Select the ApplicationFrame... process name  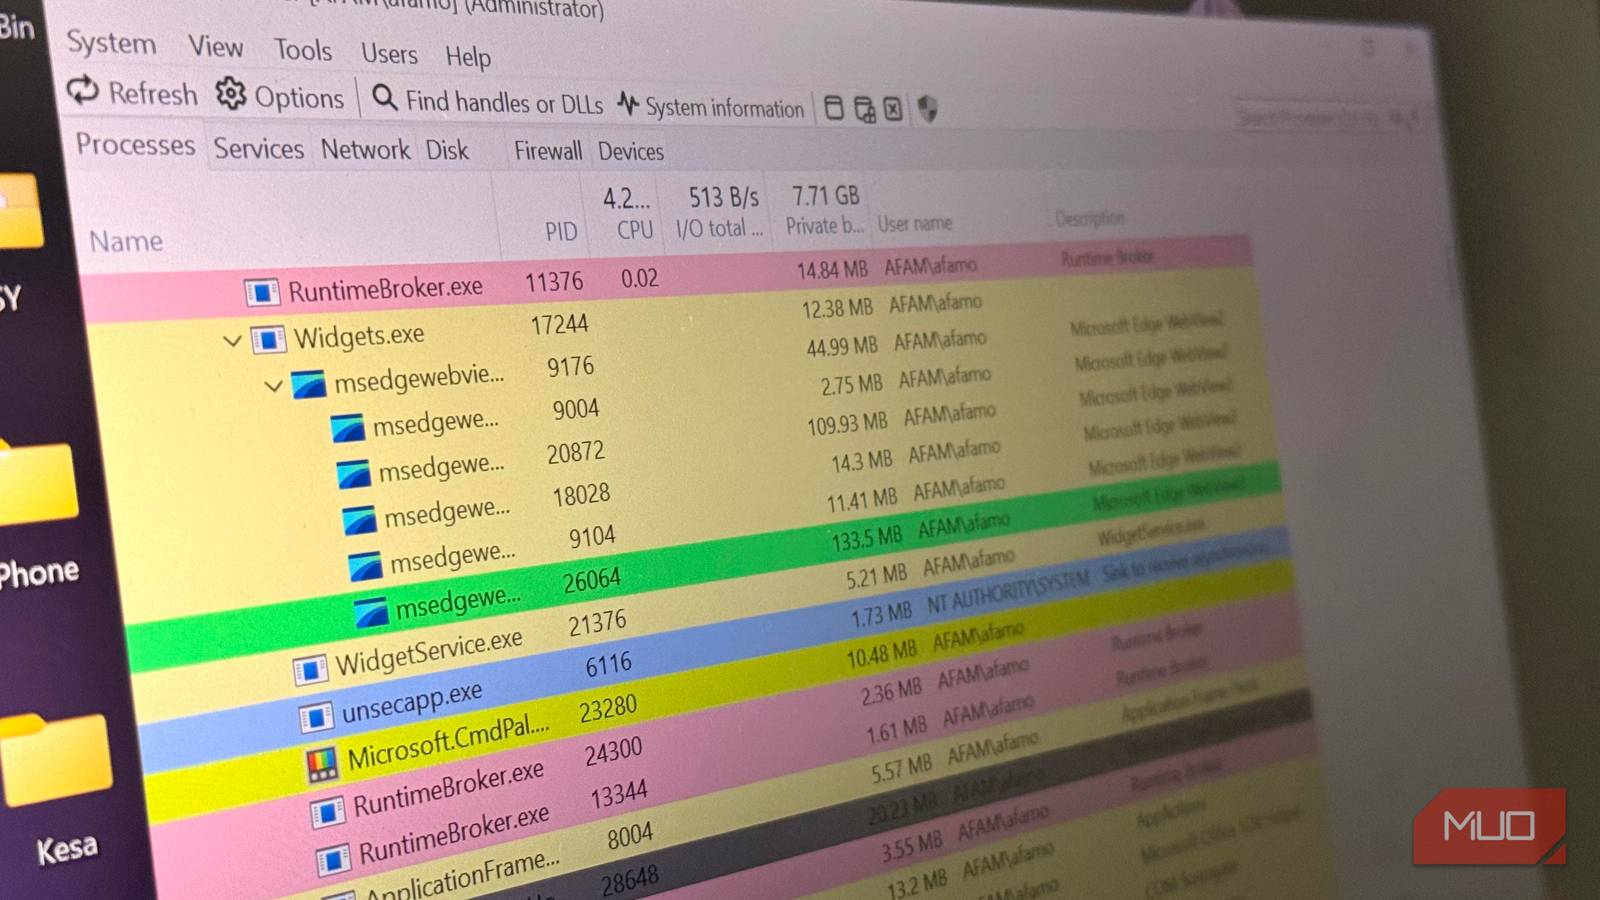click(x=461, y=874)
